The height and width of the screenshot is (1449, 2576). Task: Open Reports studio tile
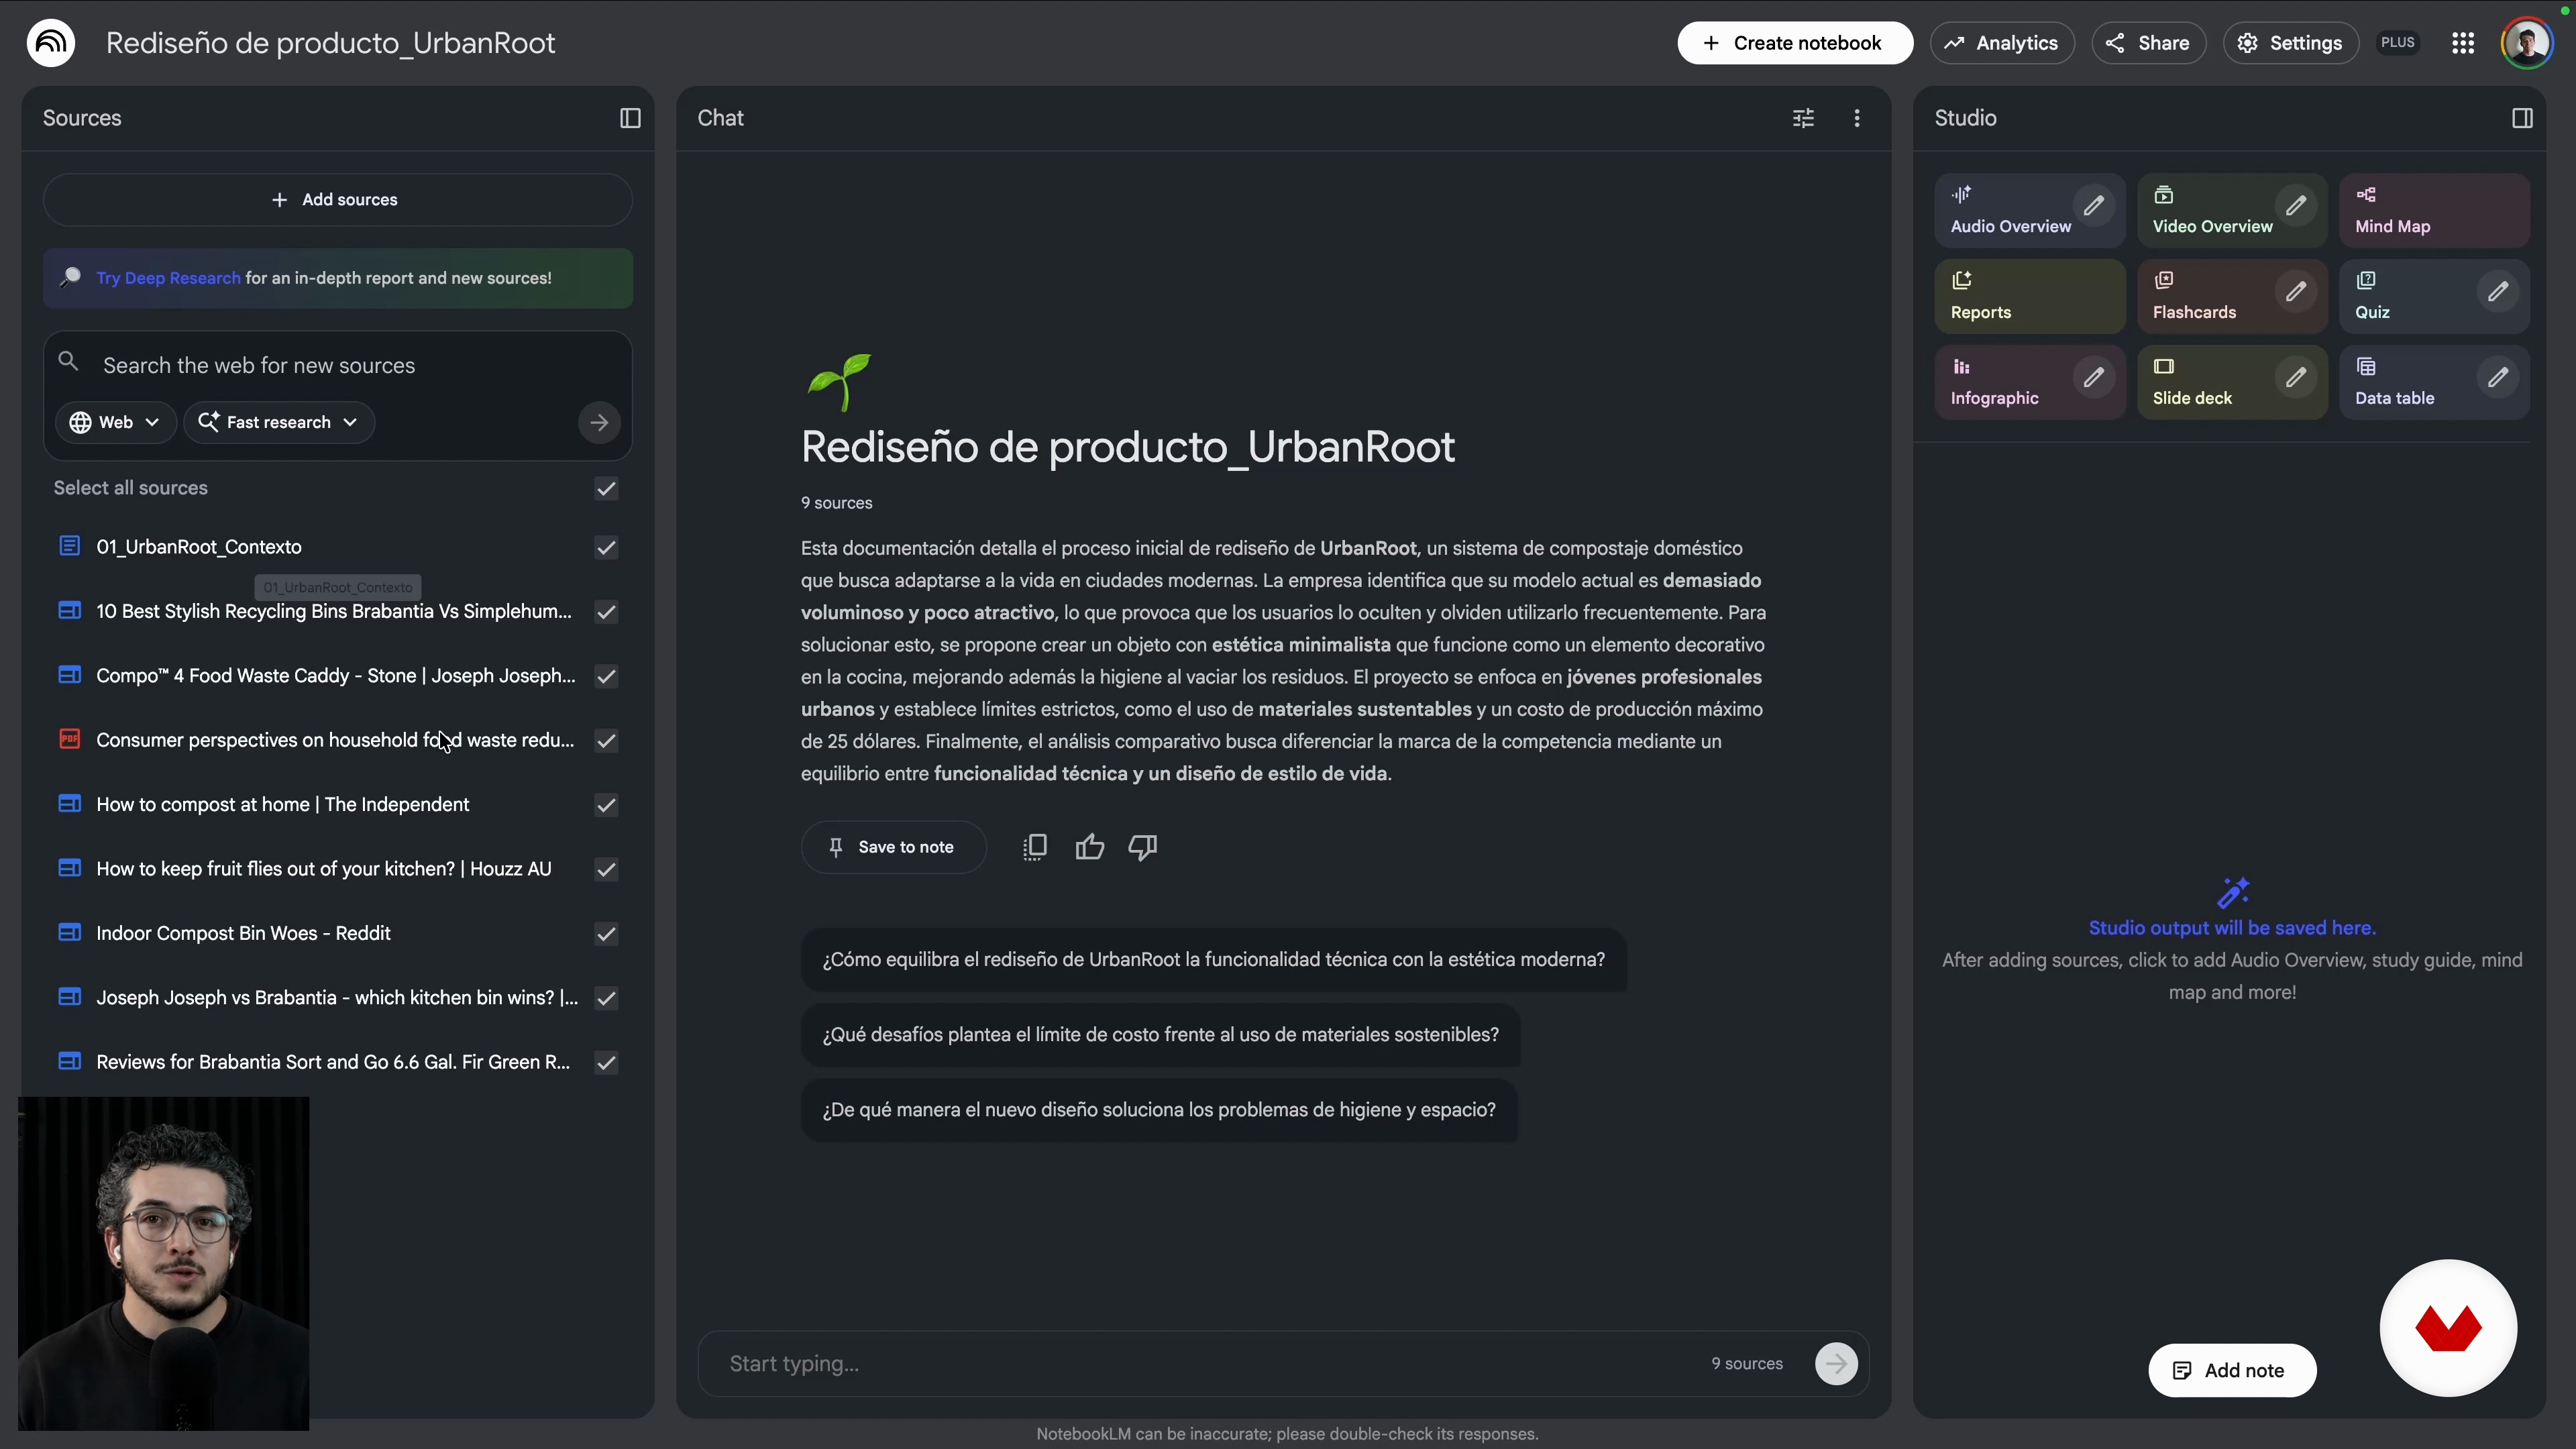(x=2029, y=297)
